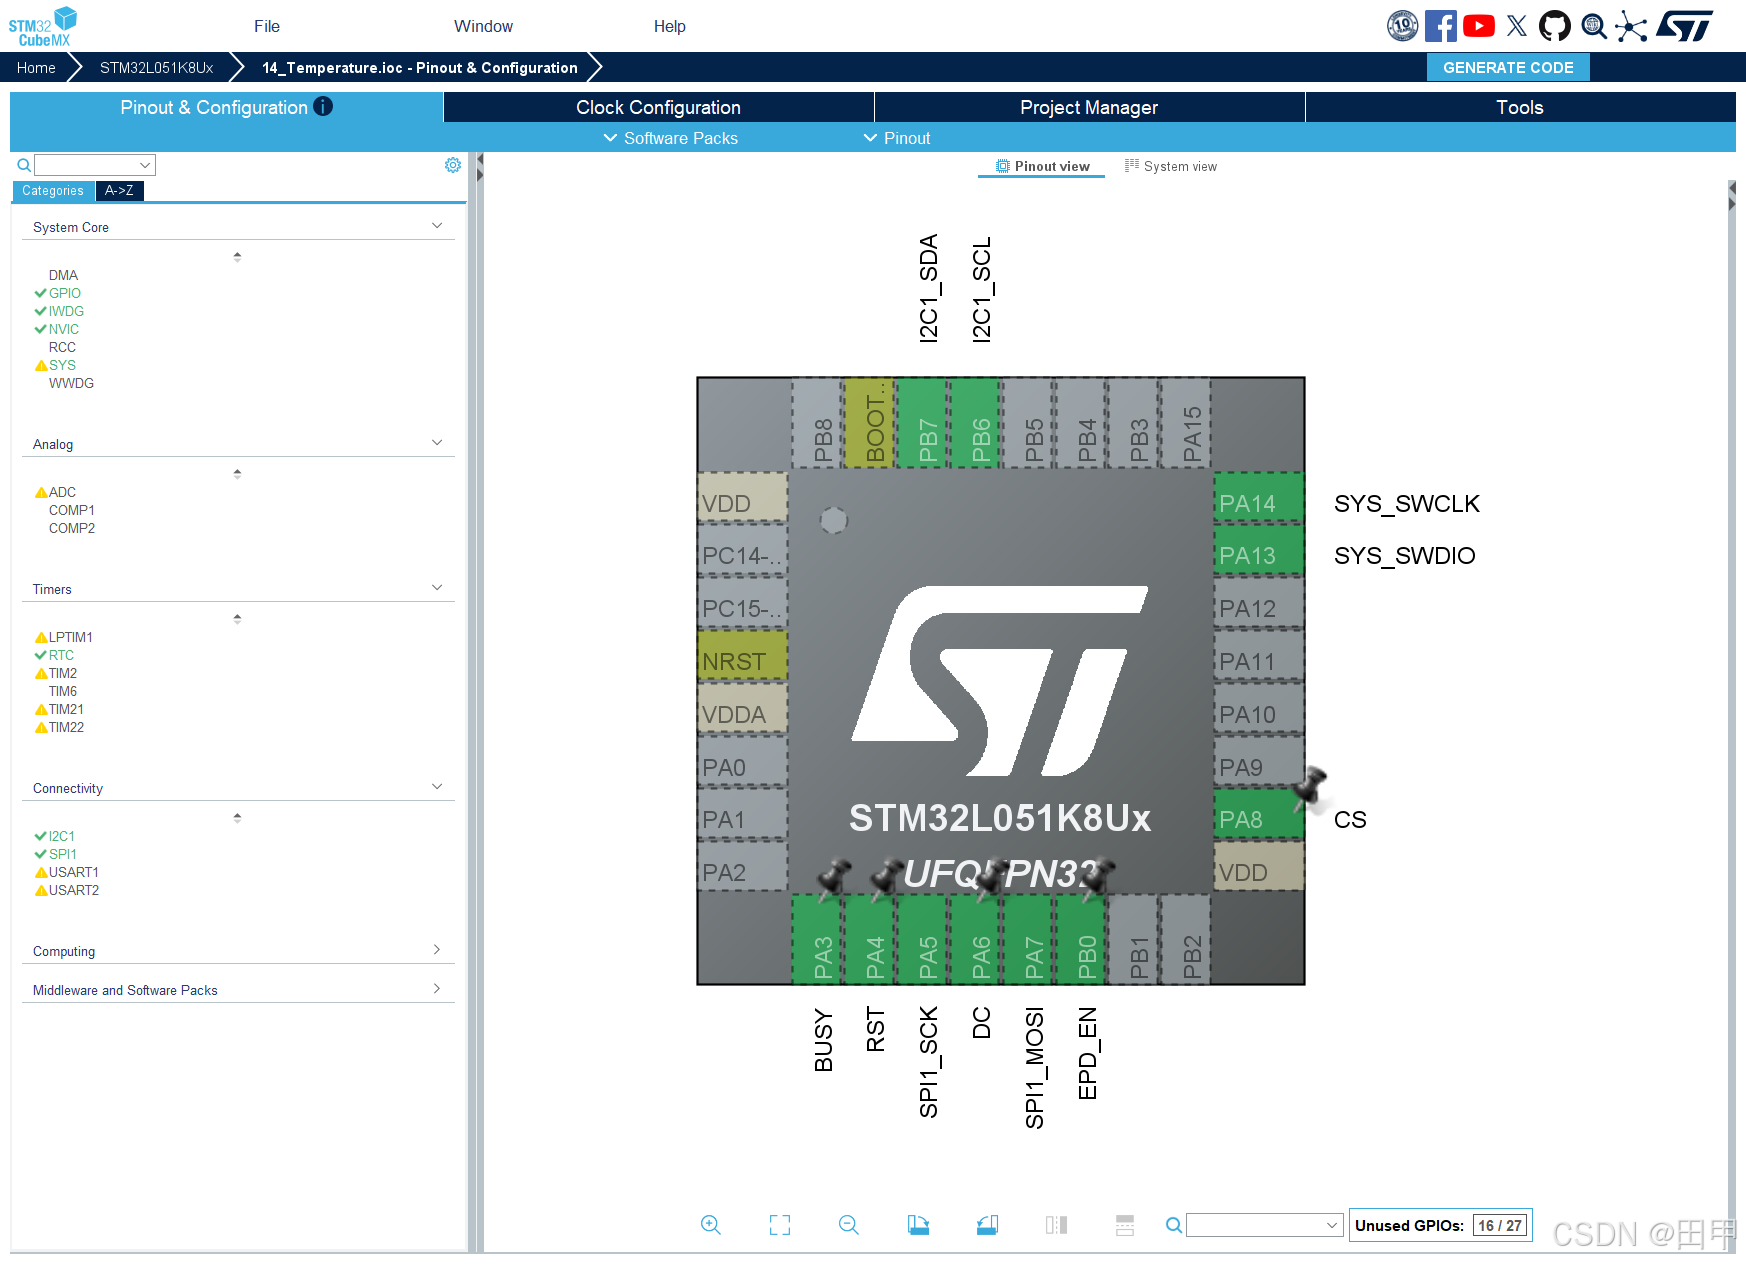
Task: Click the right edge splitter arrows
Action: point(1732,196)
